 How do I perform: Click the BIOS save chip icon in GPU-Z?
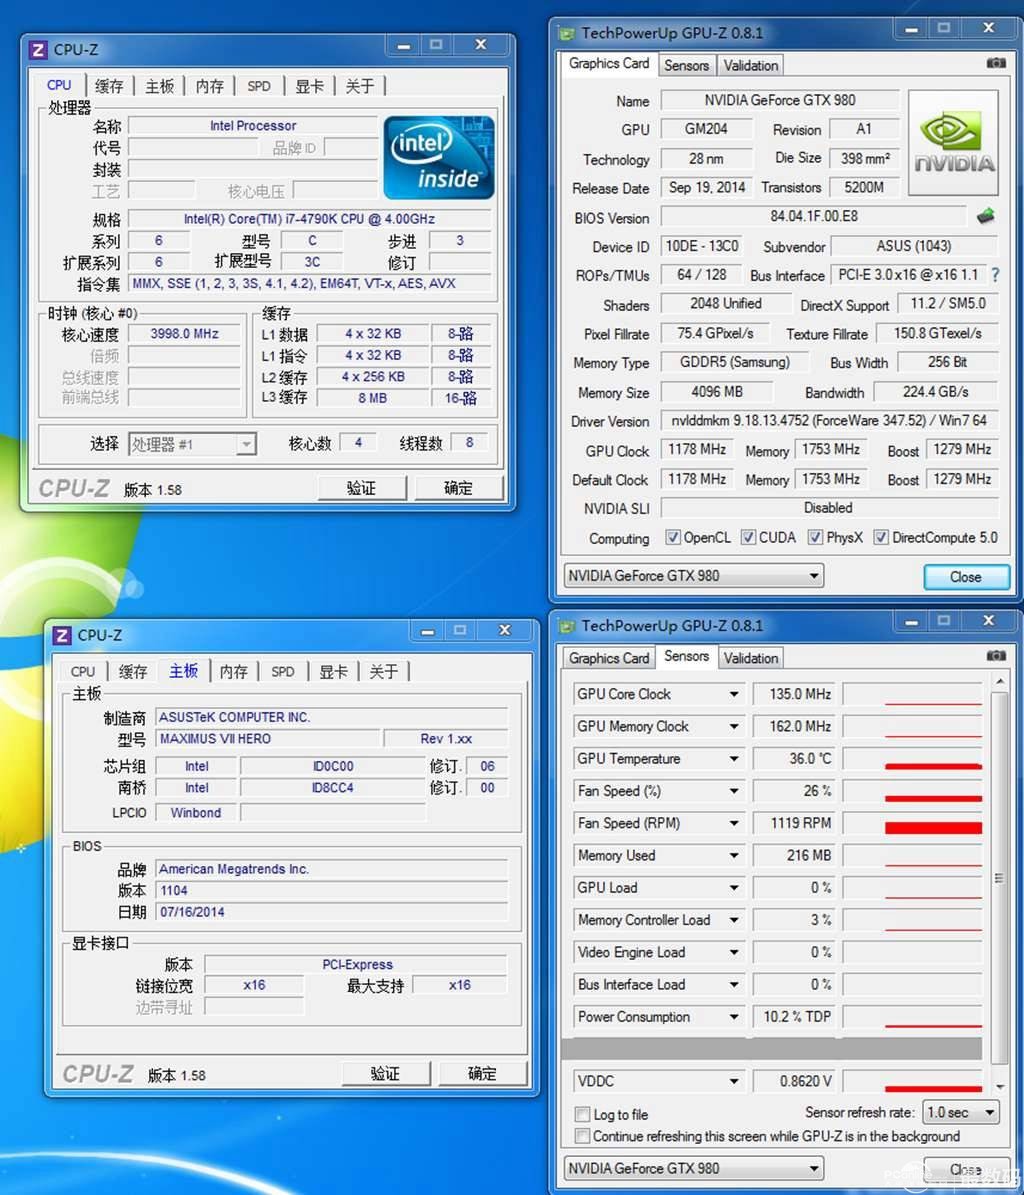[x=986, y=216]
